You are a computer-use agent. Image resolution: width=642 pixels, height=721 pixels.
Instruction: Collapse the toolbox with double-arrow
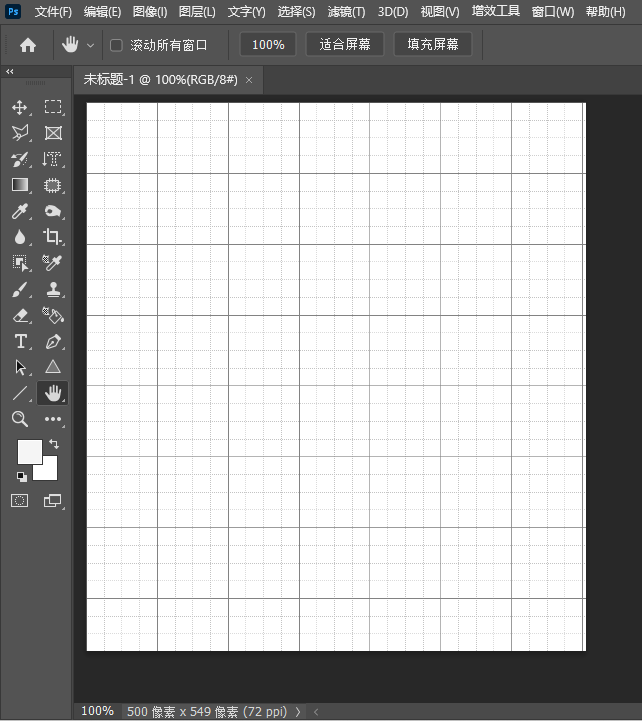coord(10,71)
